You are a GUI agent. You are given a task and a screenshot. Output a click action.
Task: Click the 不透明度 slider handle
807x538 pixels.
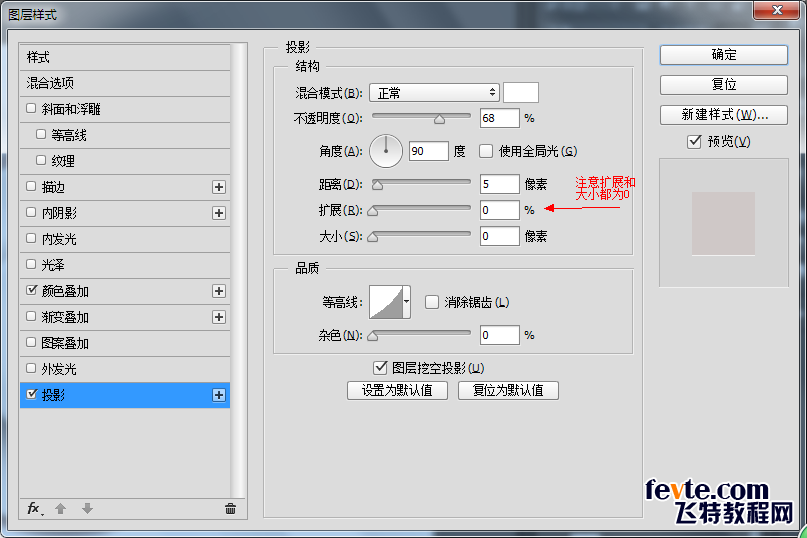point(439,119)
